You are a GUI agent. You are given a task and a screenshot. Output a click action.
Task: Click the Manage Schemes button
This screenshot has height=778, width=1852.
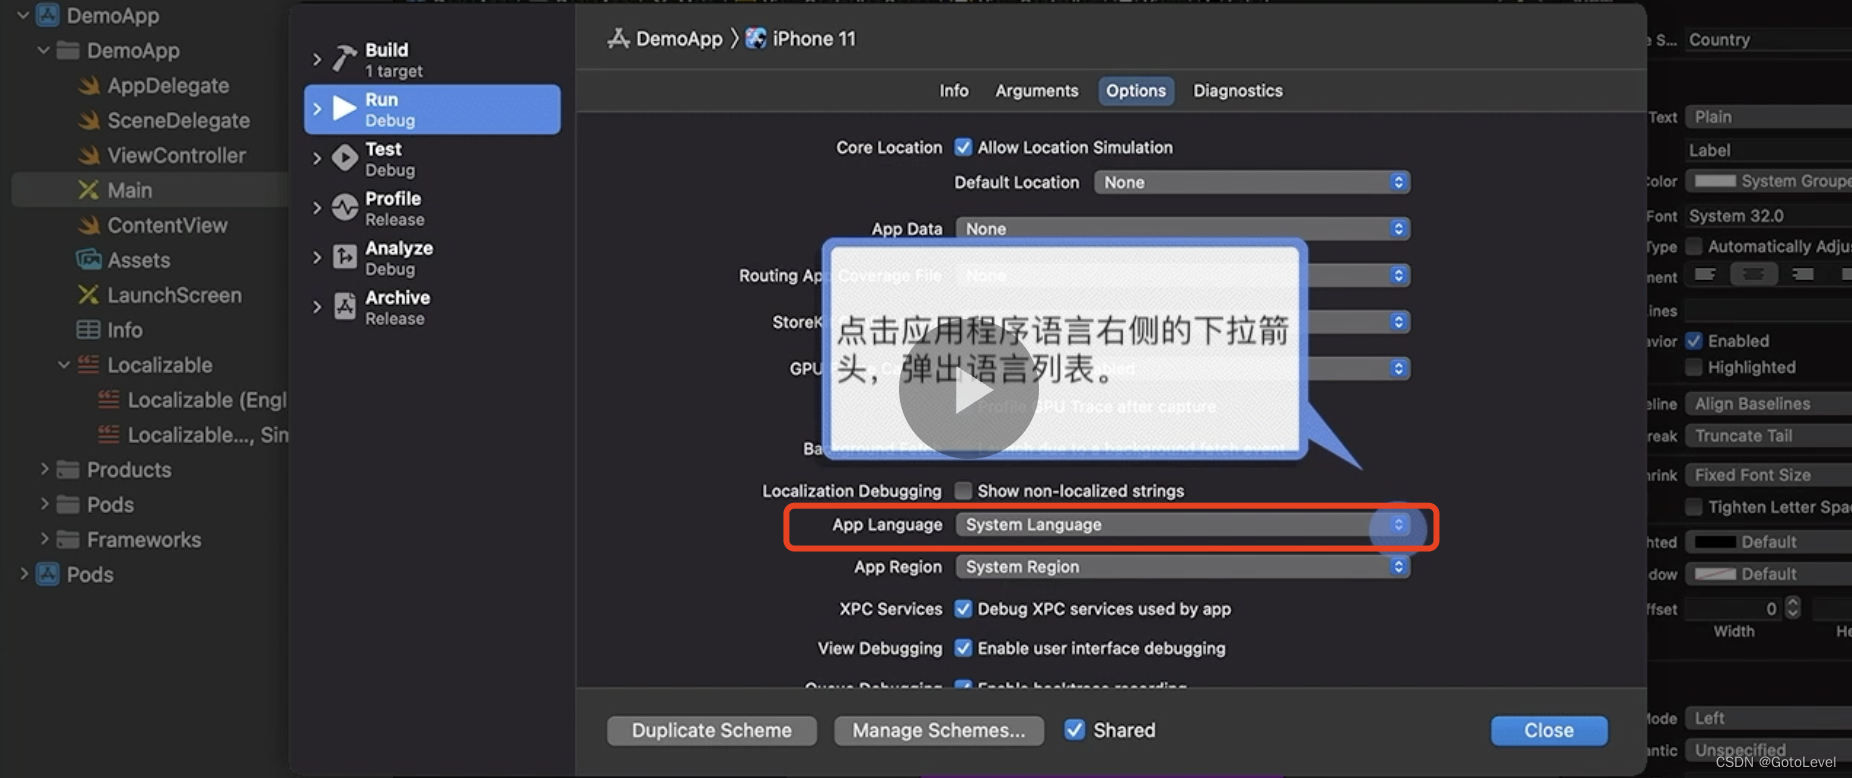[x=939, y=731]
